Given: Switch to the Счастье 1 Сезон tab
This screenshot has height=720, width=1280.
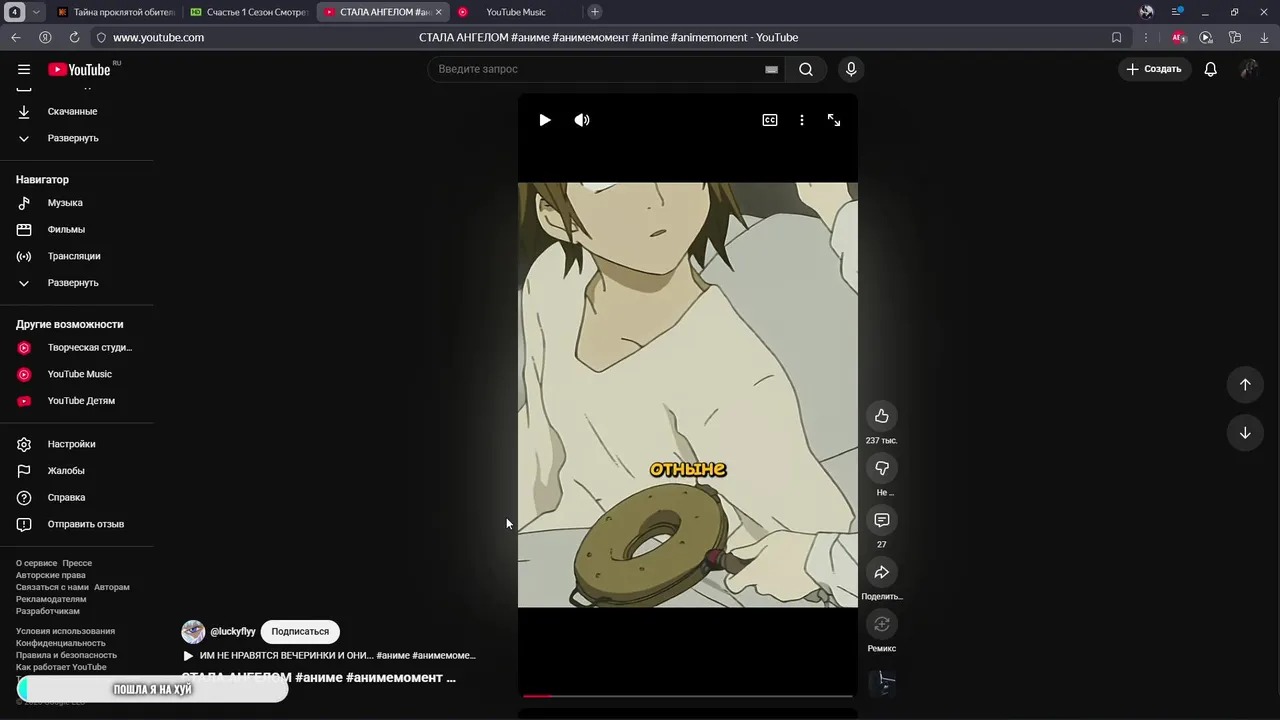Looking at the screenshot, I should (249, 12).
